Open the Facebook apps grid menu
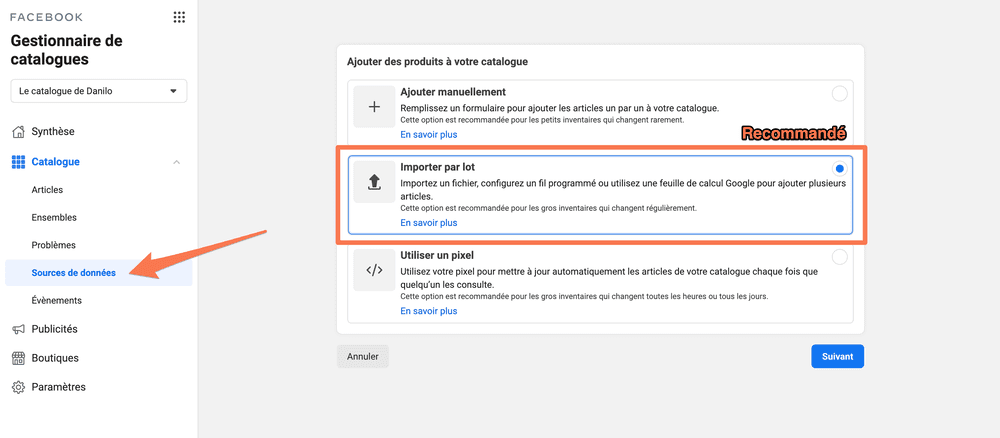Viewport: 1000px width, 438px height. (x=179, y=17)
